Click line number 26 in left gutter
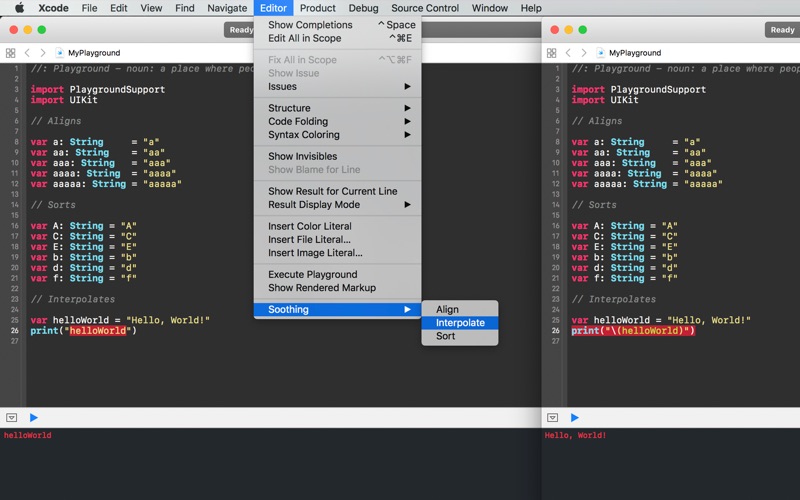 coord(14,331)
